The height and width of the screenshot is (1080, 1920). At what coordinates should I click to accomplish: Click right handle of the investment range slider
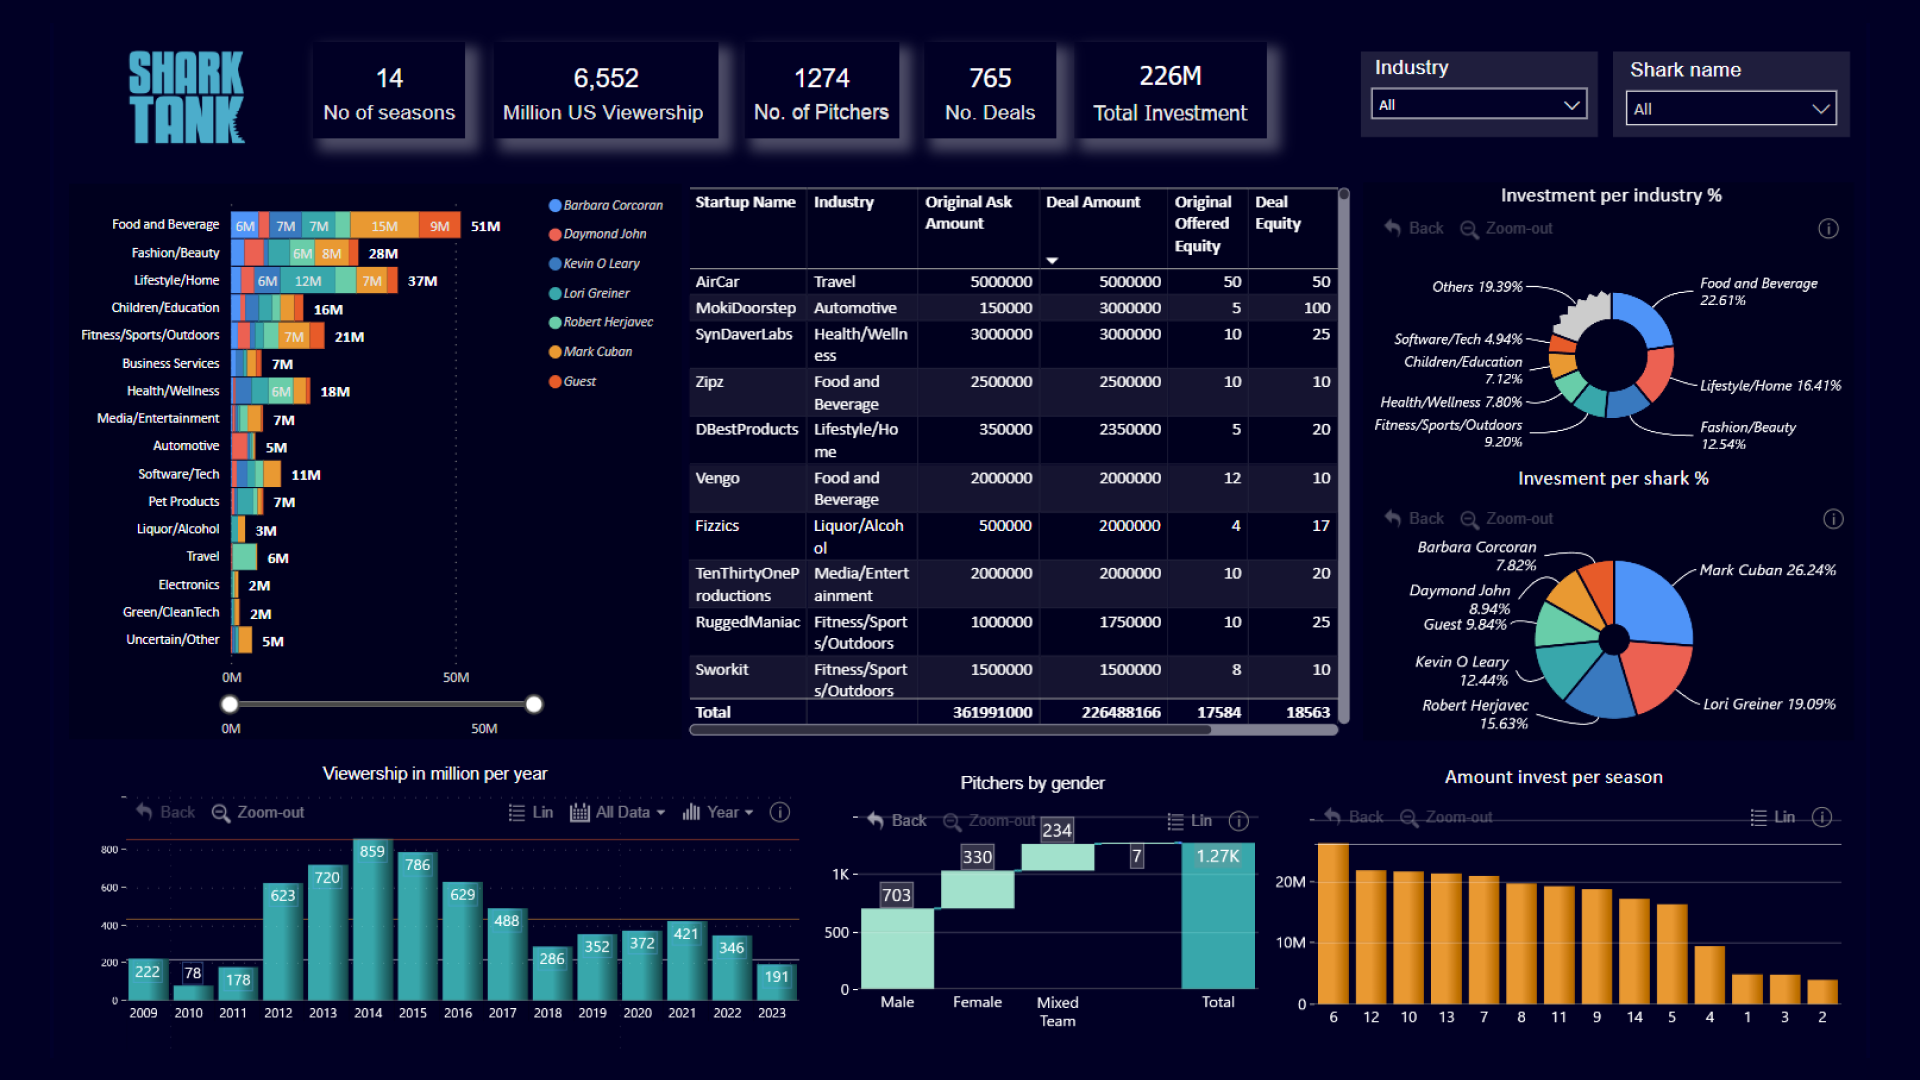click(x=534, y=704)
